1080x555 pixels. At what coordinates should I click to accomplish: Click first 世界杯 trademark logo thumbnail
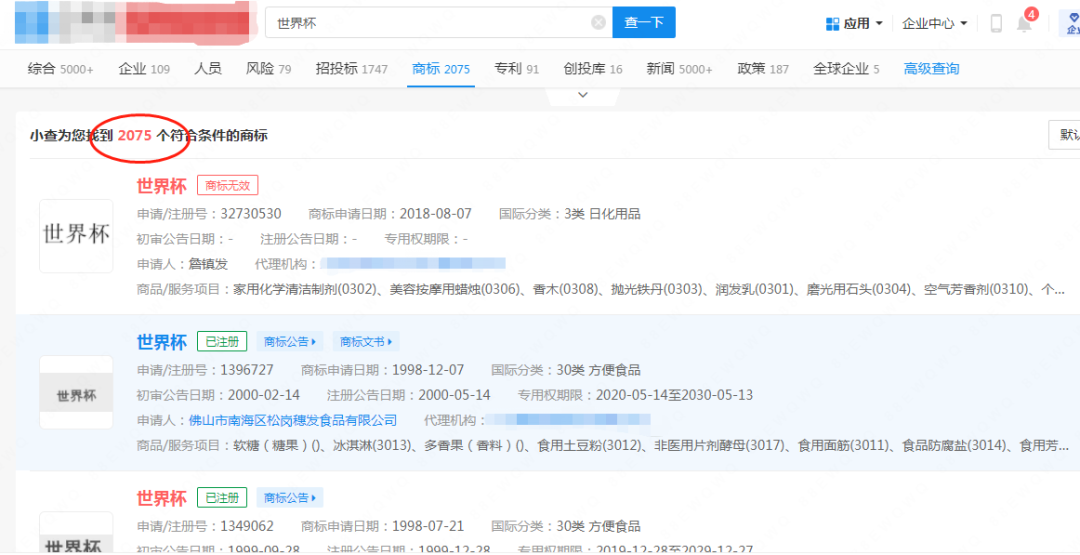pyautogui.click(x=76, y=236)
